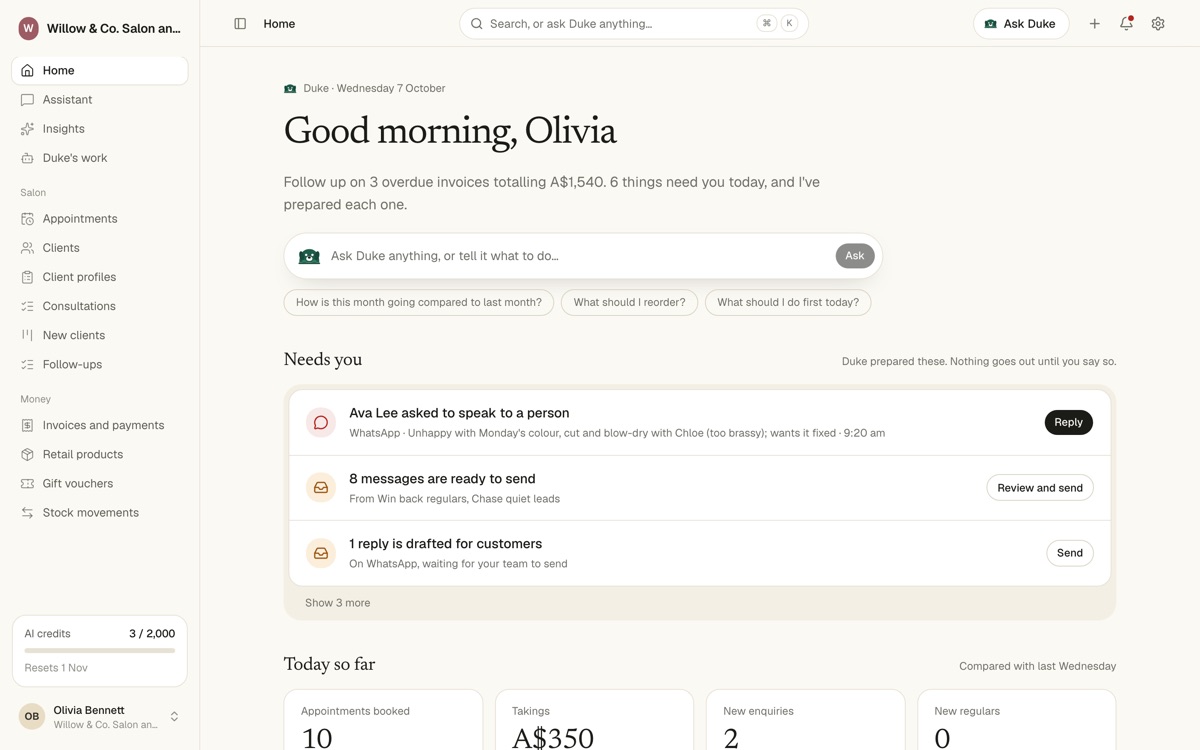Screen dimensions: 1200x750
Task: Click the Ask submit button
Action: pos(855,256)
